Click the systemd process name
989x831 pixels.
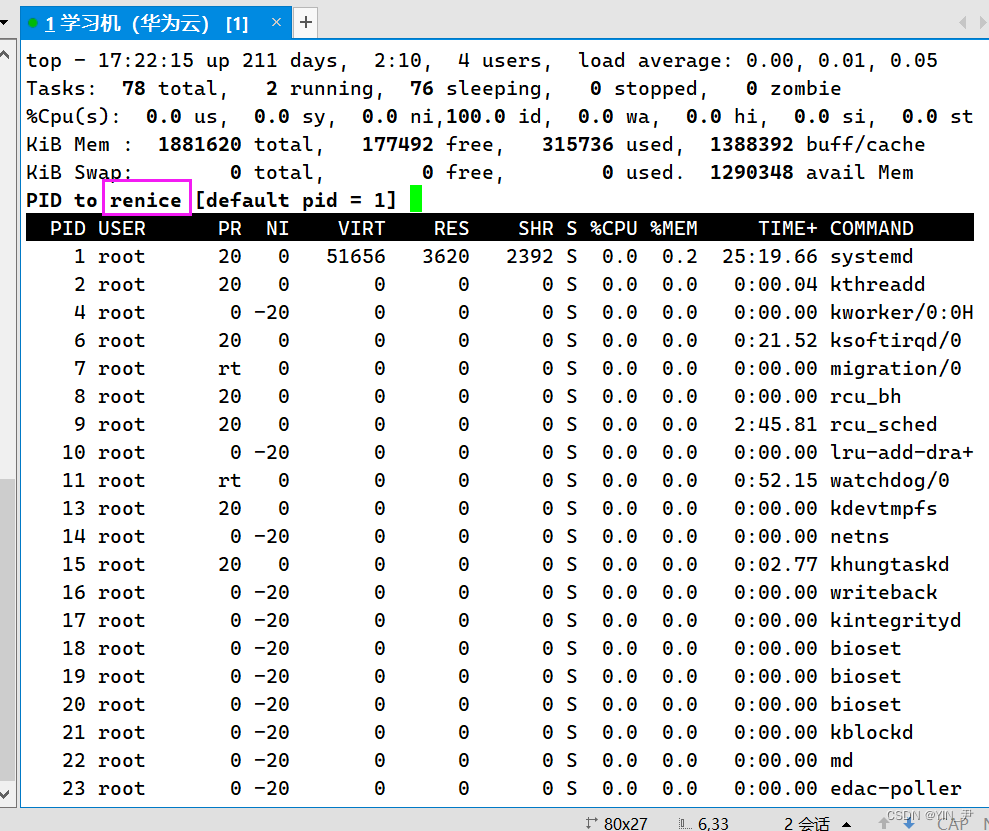(872, 257)
